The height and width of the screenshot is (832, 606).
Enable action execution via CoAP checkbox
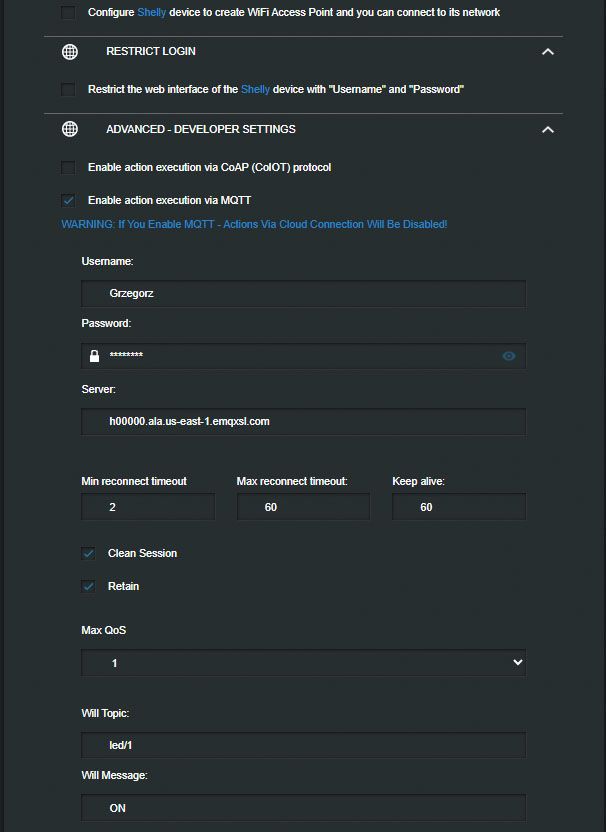[68, 167]
